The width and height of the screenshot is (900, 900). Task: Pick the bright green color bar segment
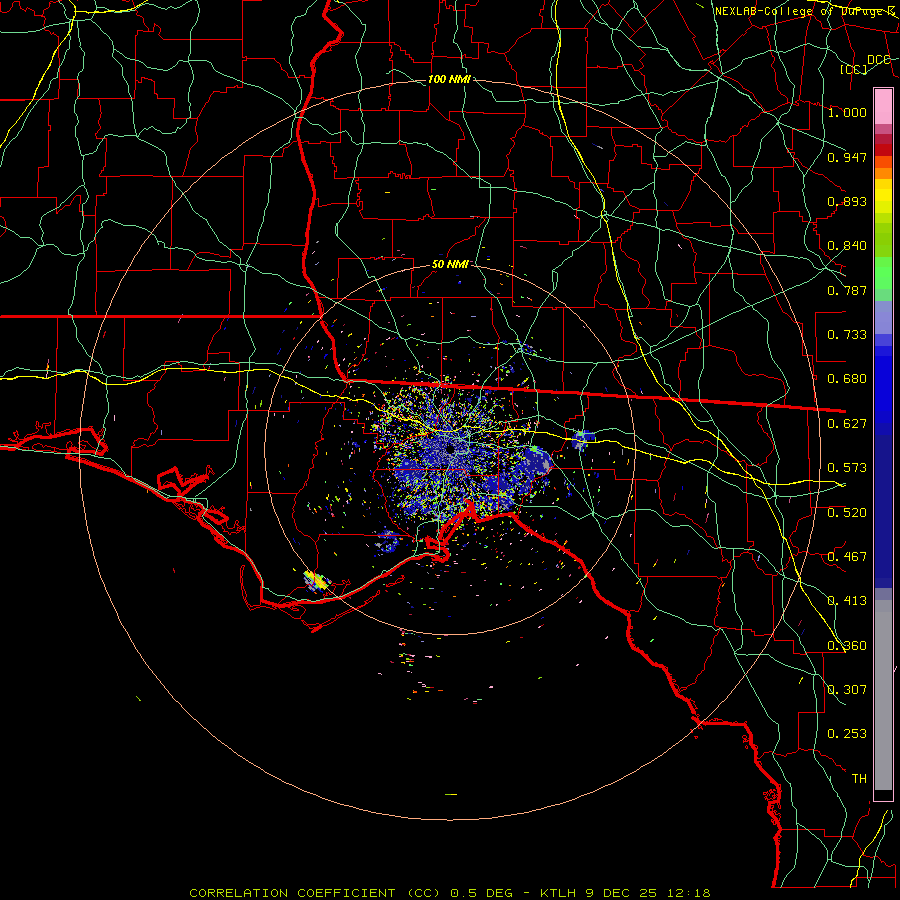pyautogui.click(x=883, y=273)
